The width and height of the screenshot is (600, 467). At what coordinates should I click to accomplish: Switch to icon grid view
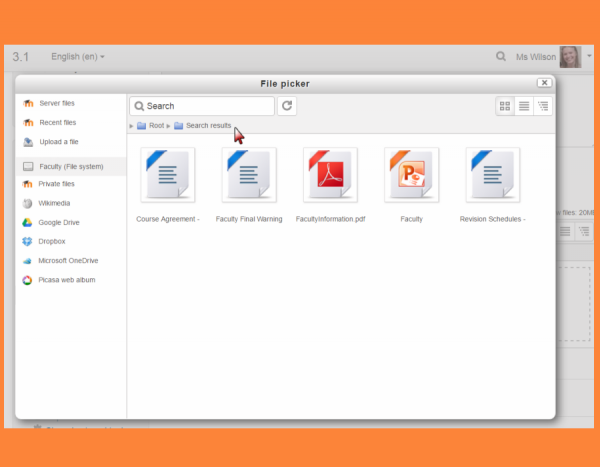pos(505,106)
